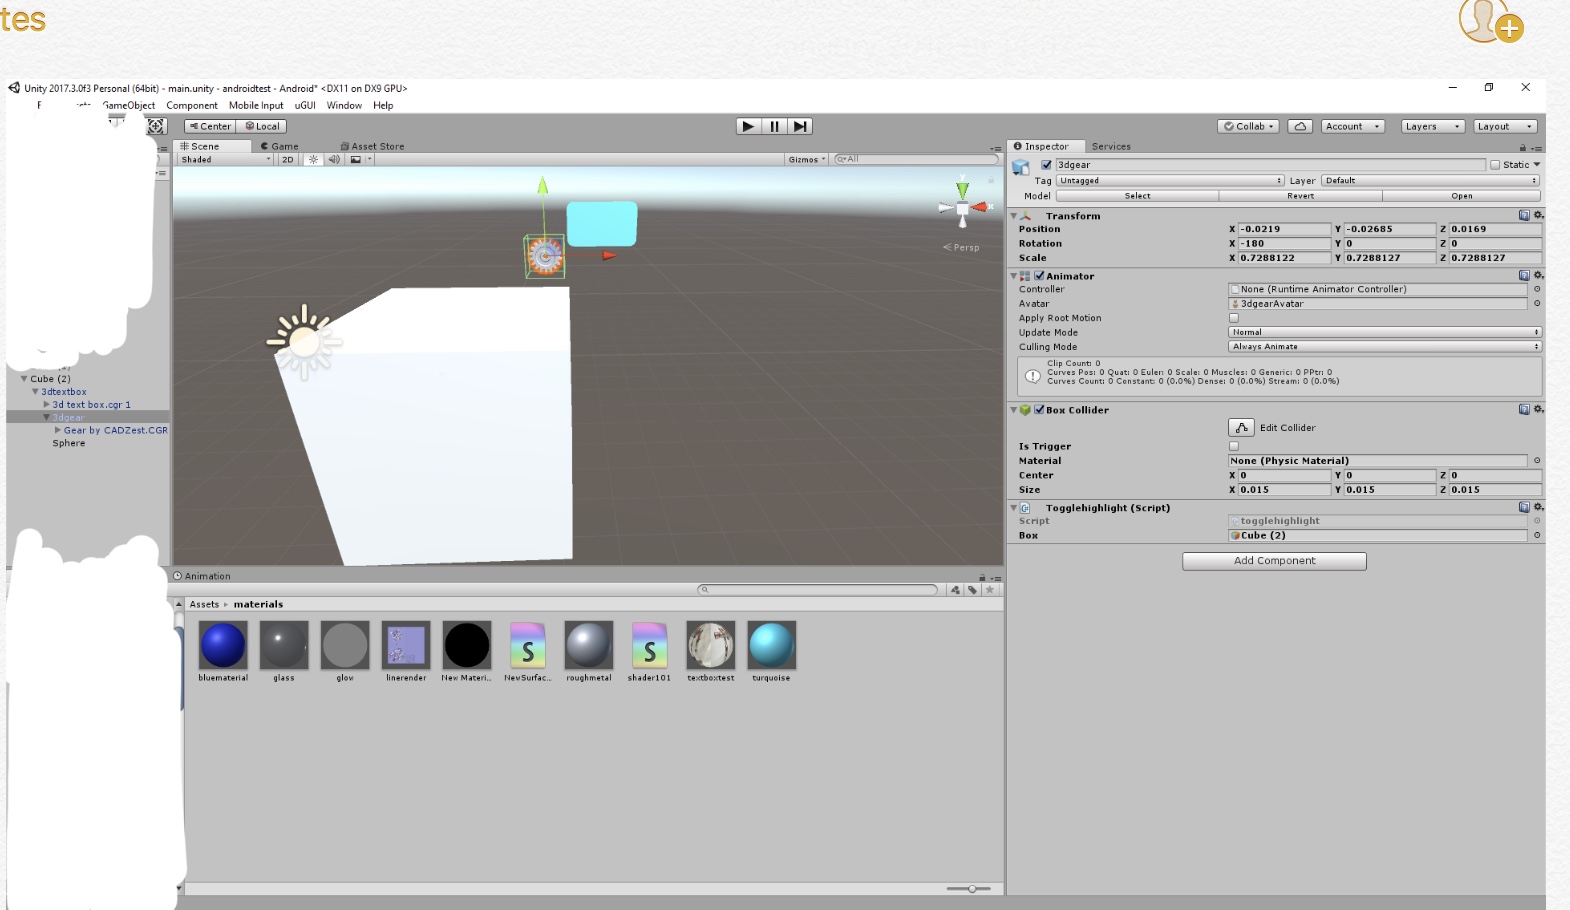Open Togglehighlight script help reference icon
1570x910 pixels.
pyautogui.click(x=1524, y=507)
